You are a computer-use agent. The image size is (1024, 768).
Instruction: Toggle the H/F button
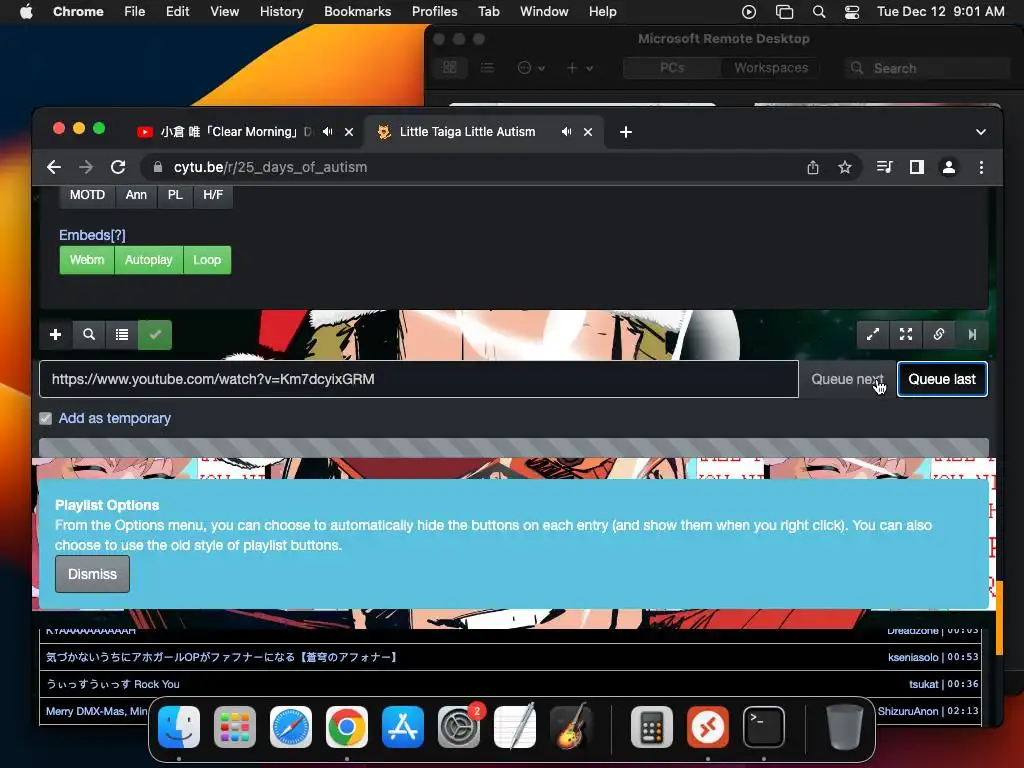click(213, 195)
